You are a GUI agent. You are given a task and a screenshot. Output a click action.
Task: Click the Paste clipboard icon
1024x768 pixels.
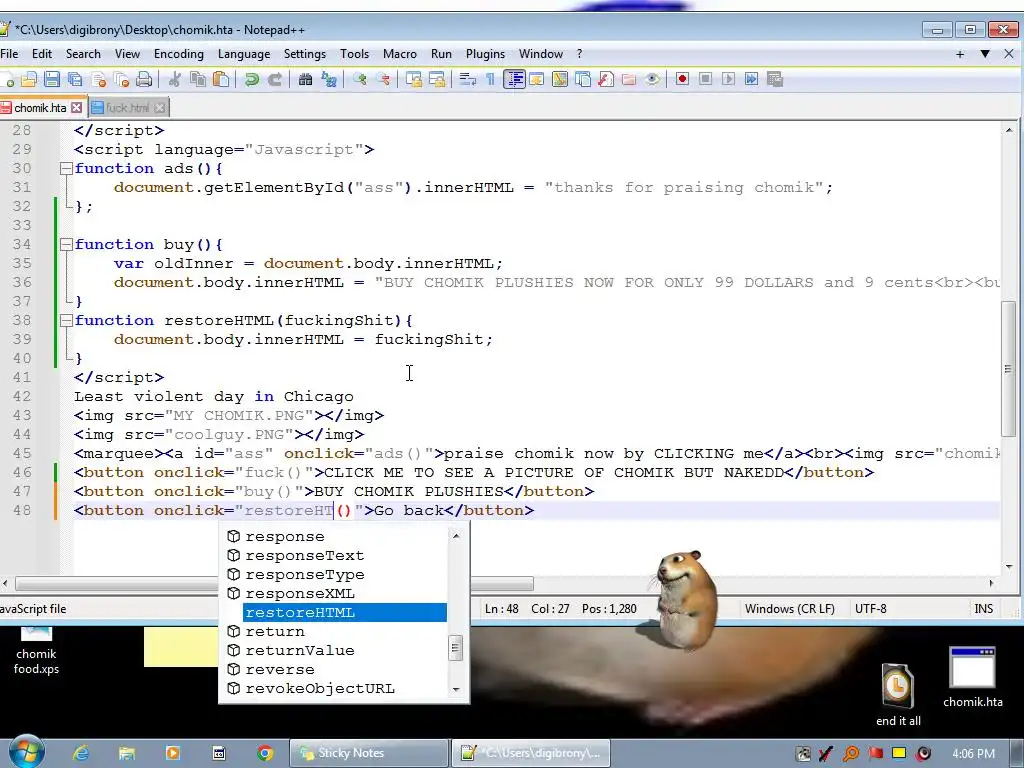pyautogui.click(x=221, y=80)
